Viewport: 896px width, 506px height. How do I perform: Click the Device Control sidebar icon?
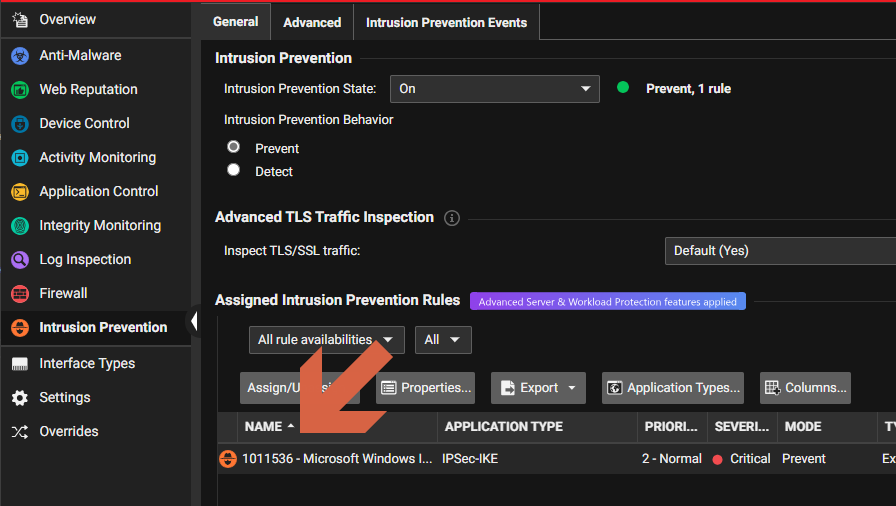(20, 124)
